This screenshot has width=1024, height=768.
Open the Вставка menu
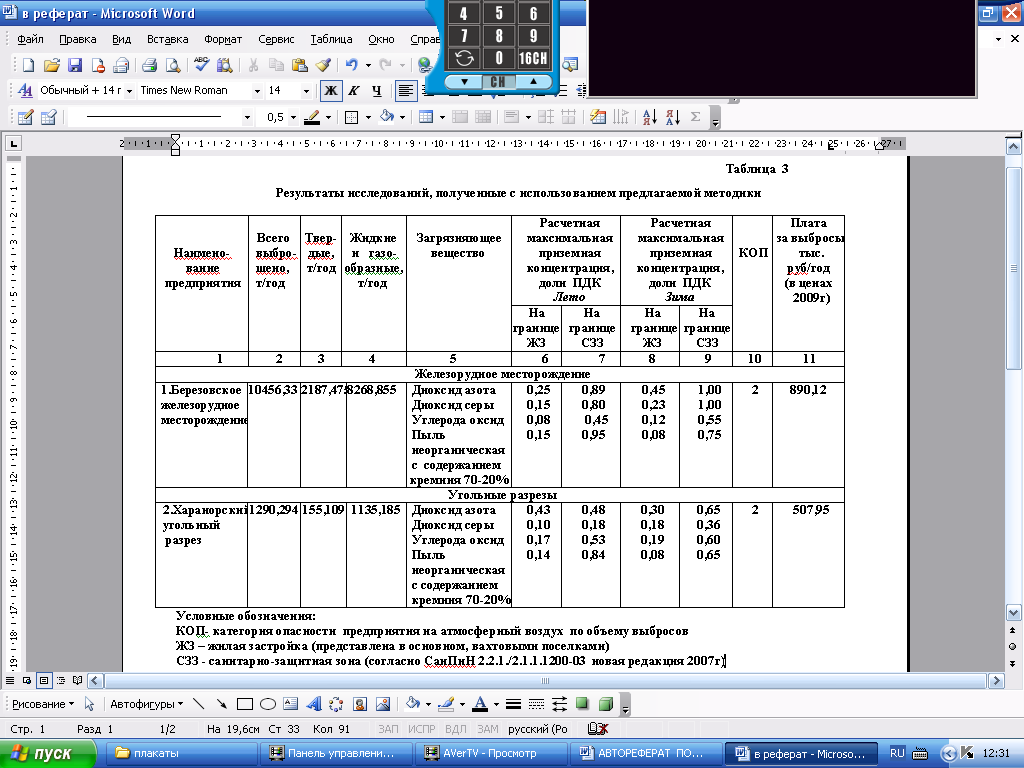coord(167,39)
